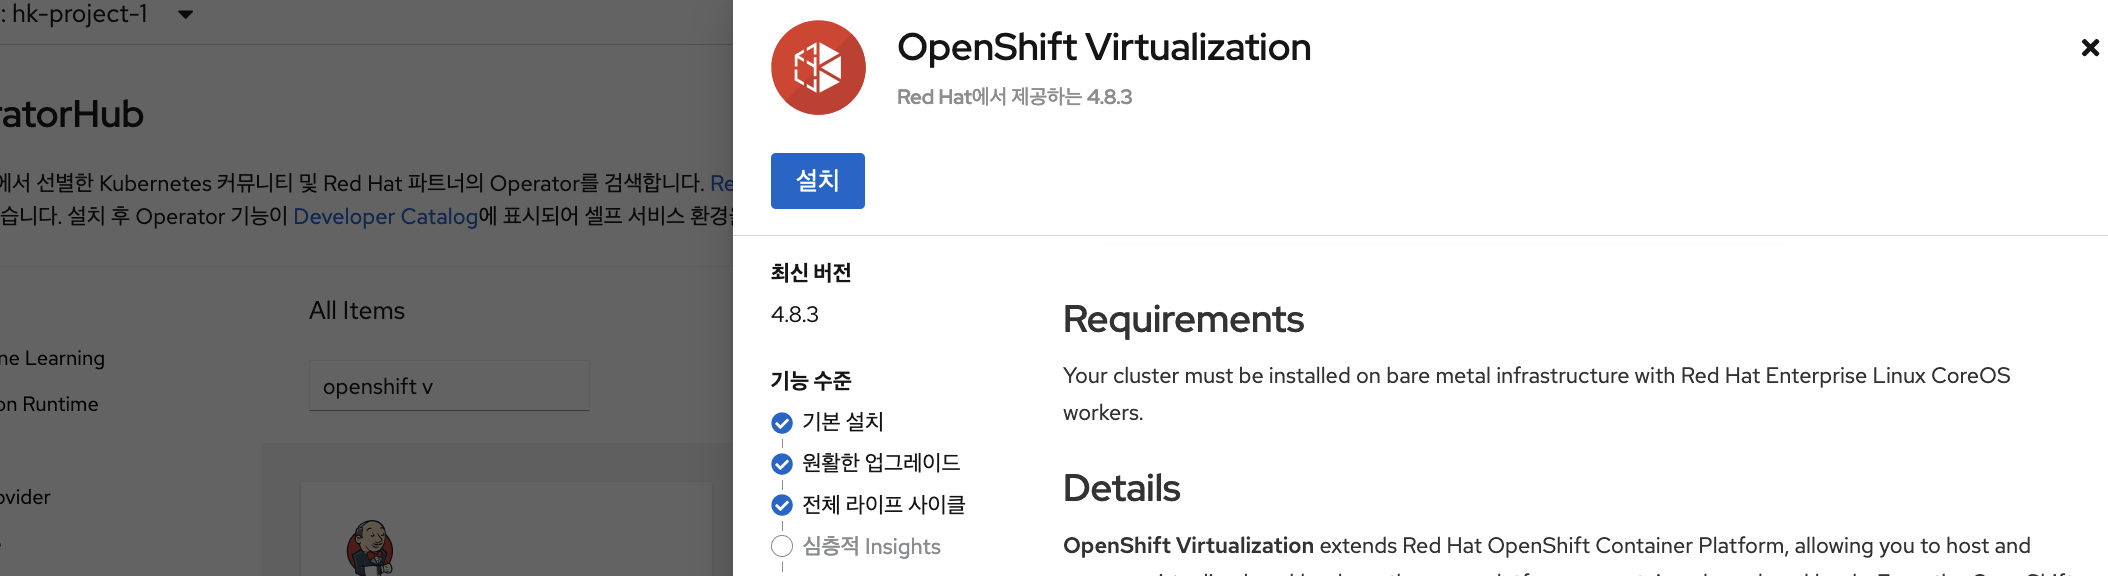This screenshot has width=2108, height=576.
Task: Click the Details heading
Action: coord(1121,488)
